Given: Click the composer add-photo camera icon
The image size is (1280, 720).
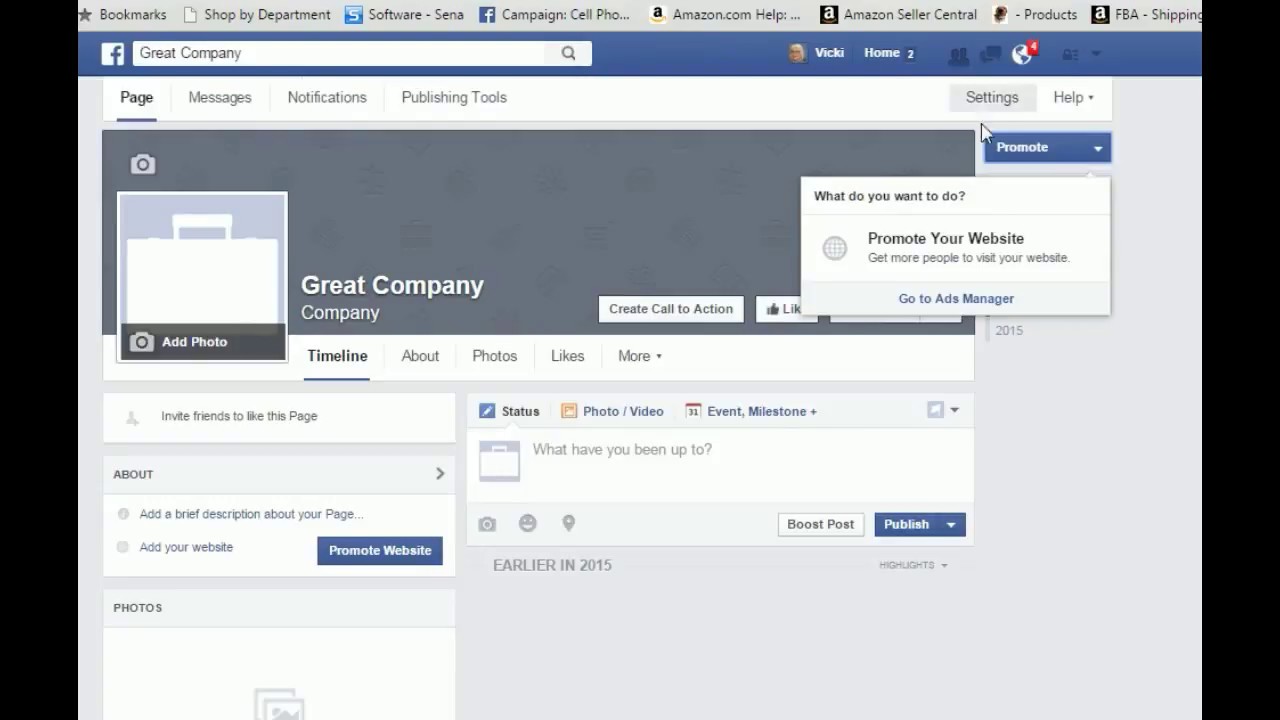Looking at the screenshot, I should pyautogui.click(x=487, y=524).
